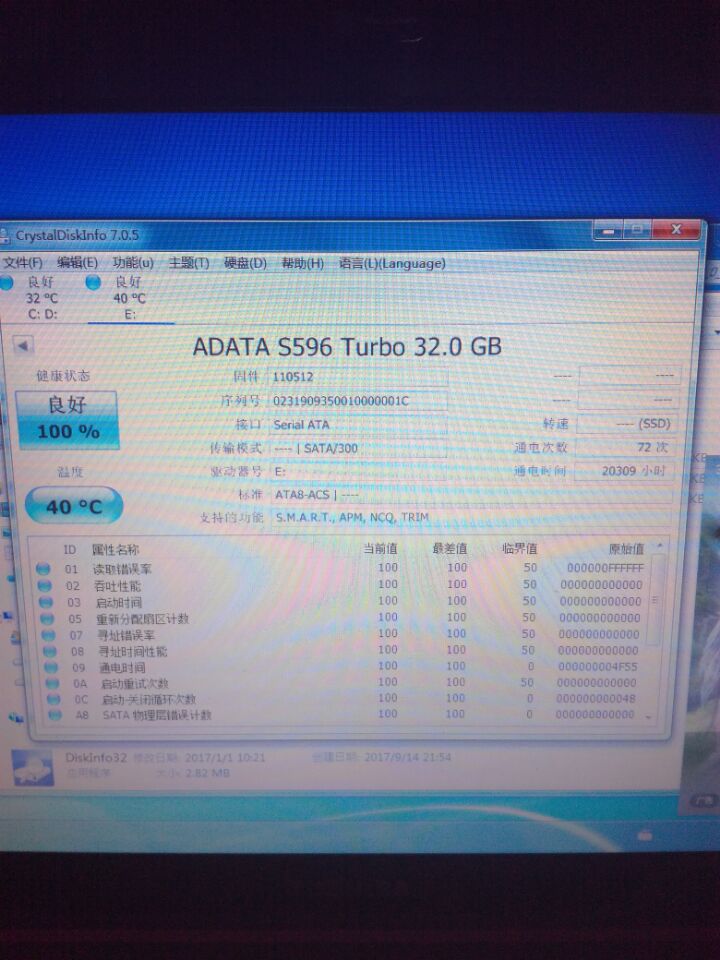The width and height of the screenshot is (720, 960).
Task: Click the power on count field 72 次
Action: 625,447
